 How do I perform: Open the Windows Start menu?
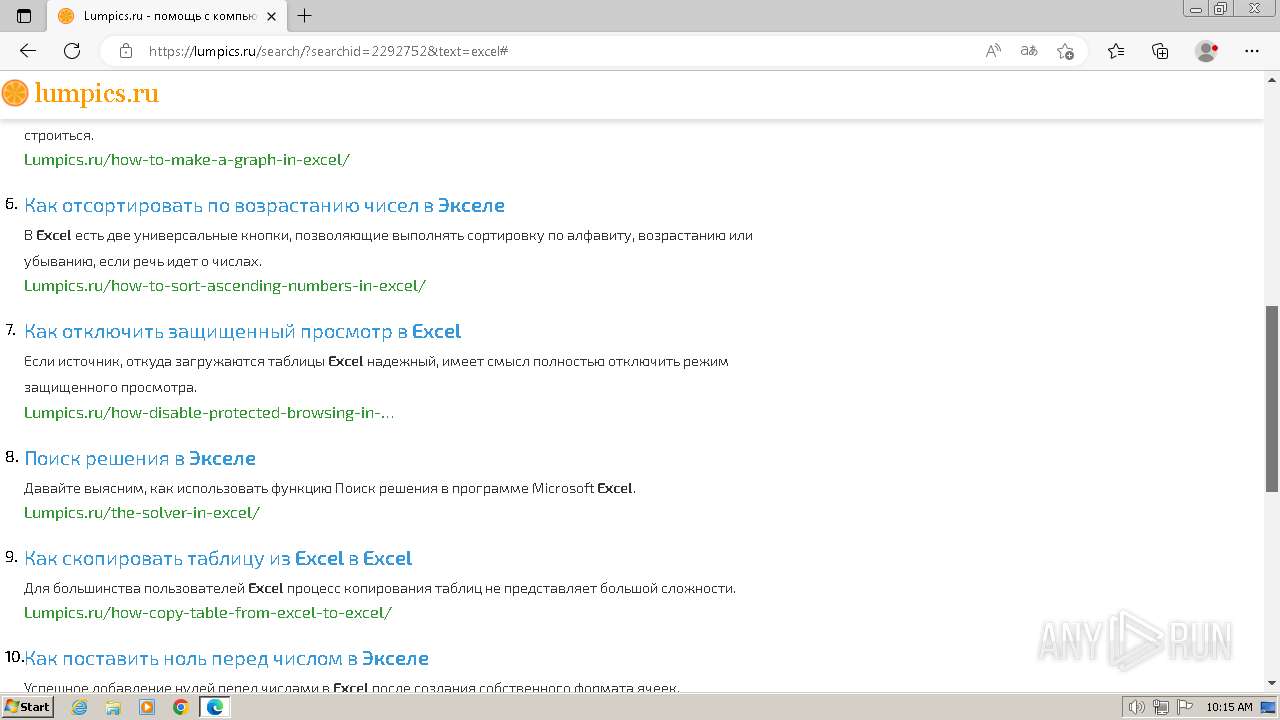point(28,707)
